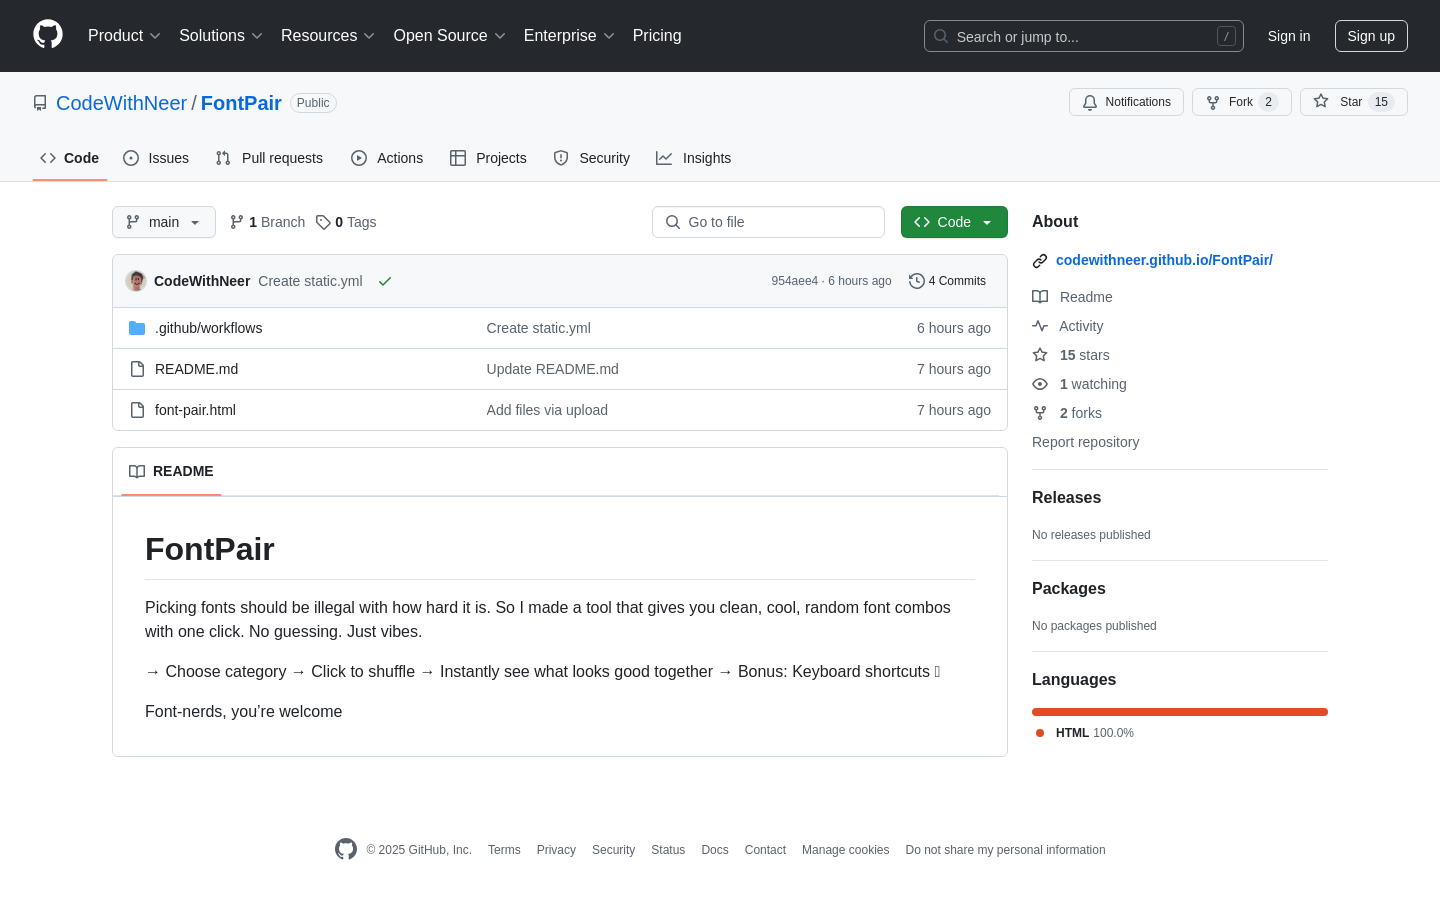Switch to the Issues tab
This screenshot has width=1440, height=900.
(156, 158)
